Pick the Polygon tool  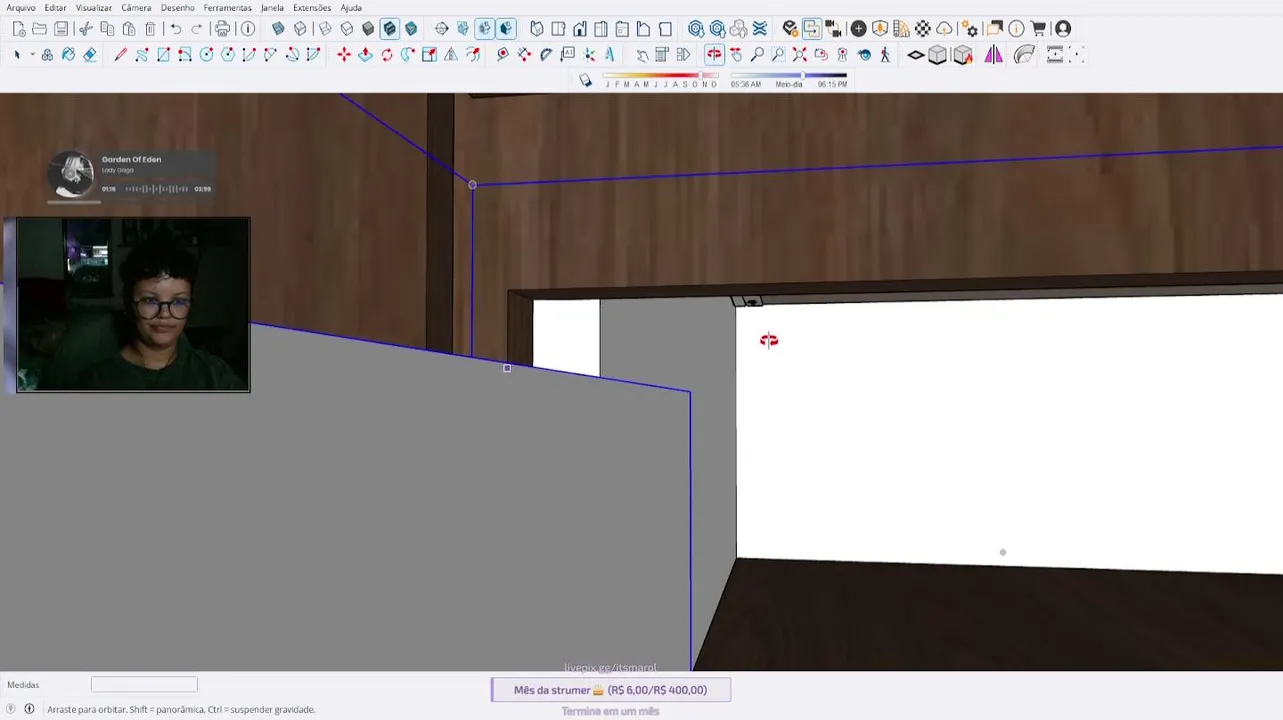click(x=228, y=55)
